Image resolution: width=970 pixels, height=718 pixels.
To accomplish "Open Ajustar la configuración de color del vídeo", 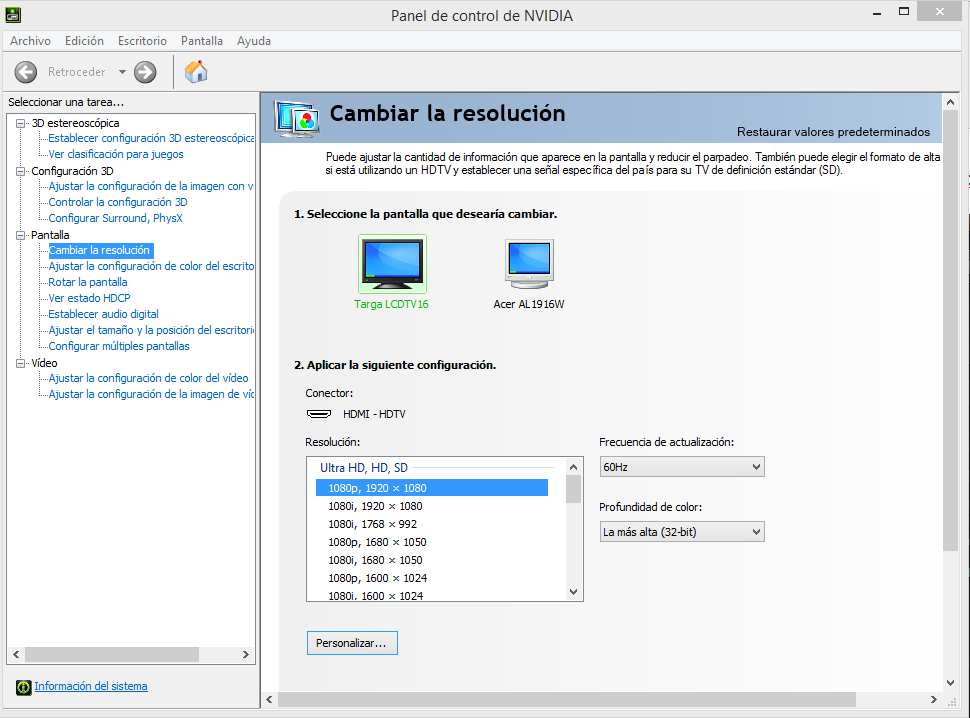I will point(148,378).
